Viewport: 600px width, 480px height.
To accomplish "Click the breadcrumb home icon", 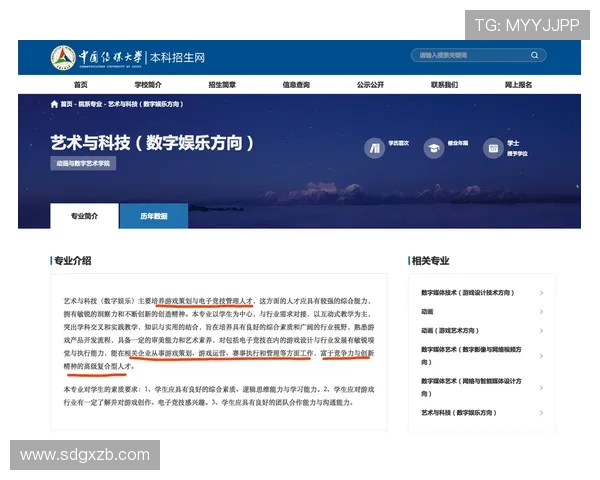I will click(x=54, y=104).
